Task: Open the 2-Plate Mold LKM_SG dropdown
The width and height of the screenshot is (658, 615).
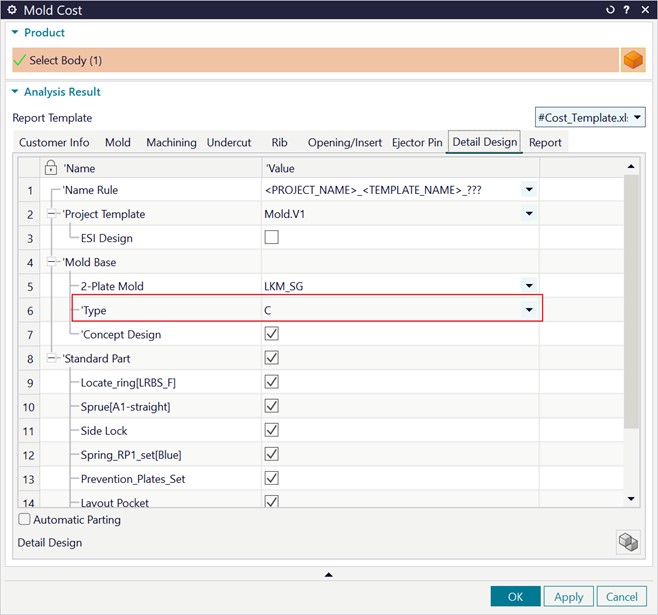Action: point(529,286)
